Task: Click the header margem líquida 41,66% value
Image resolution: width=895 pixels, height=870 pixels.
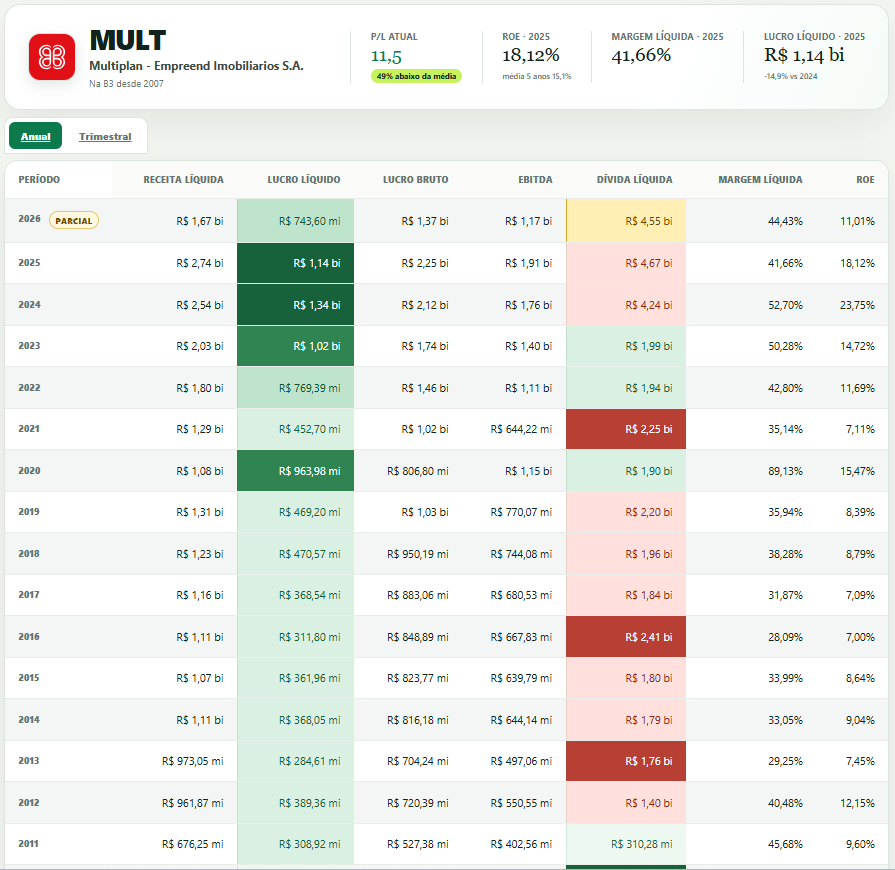Action: pyautogui.click(x=641, y=55)
